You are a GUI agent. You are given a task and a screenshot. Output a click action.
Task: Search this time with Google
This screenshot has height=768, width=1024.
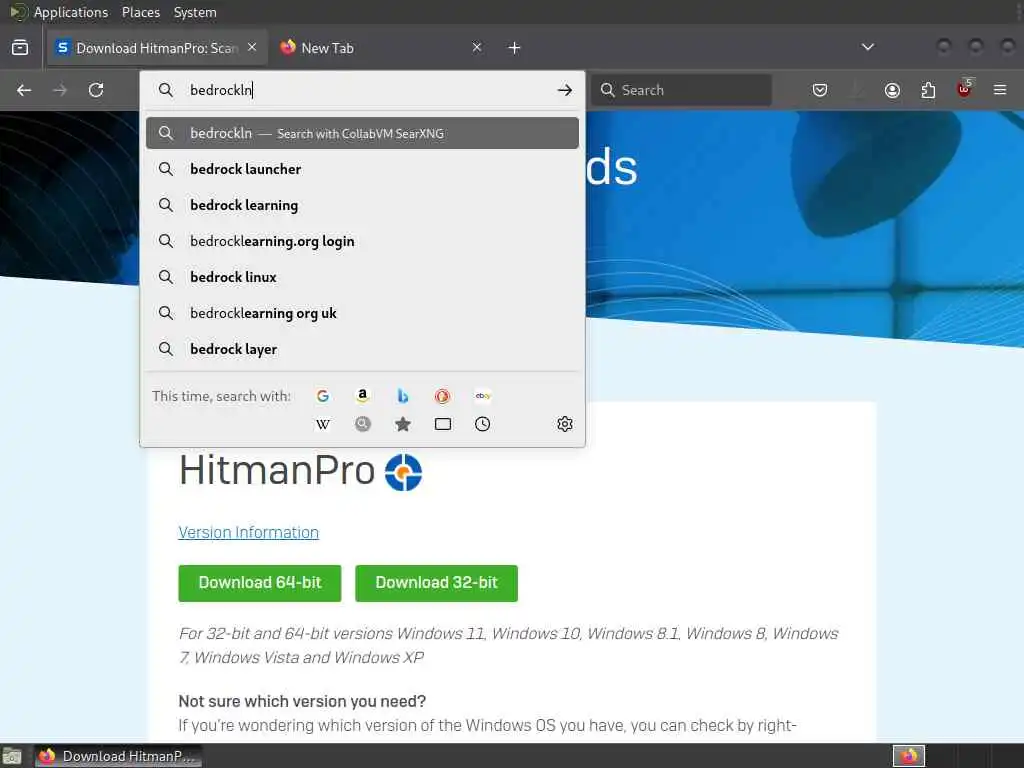point(323,396)
